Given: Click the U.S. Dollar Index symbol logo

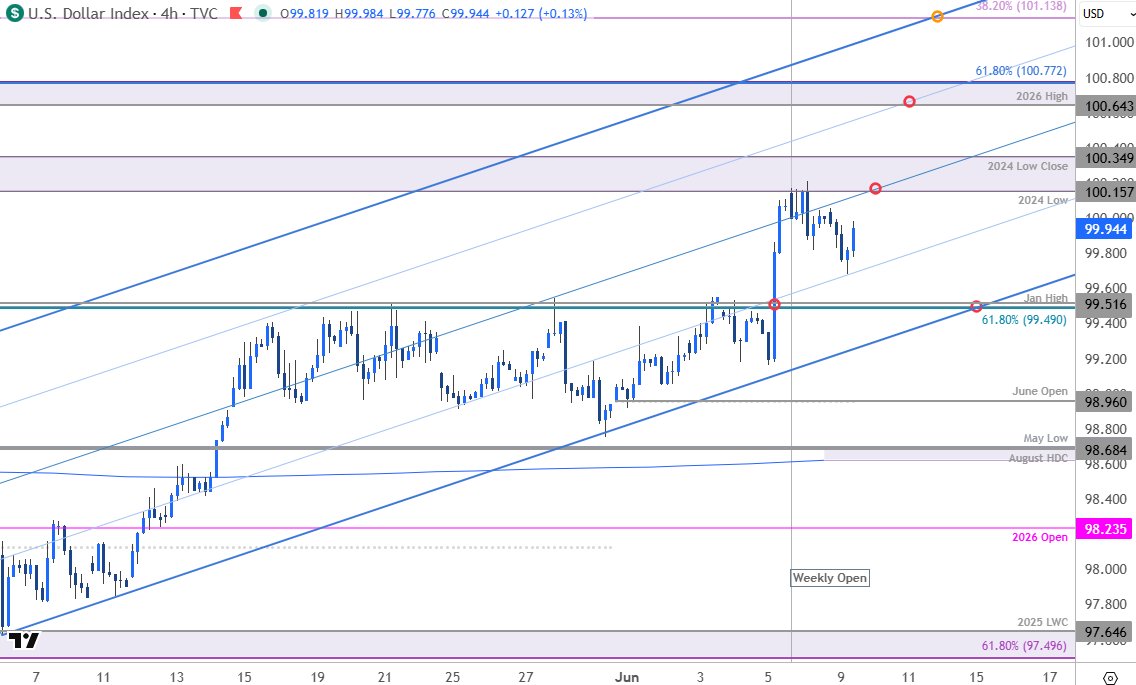Looking at the screenshot, I should click(x=14, y=13).
